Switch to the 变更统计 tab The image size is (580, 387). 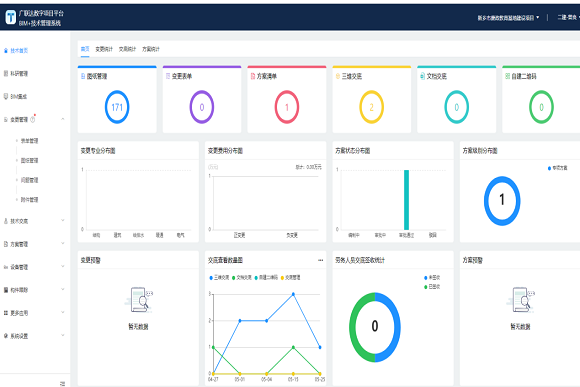(104, 49)
